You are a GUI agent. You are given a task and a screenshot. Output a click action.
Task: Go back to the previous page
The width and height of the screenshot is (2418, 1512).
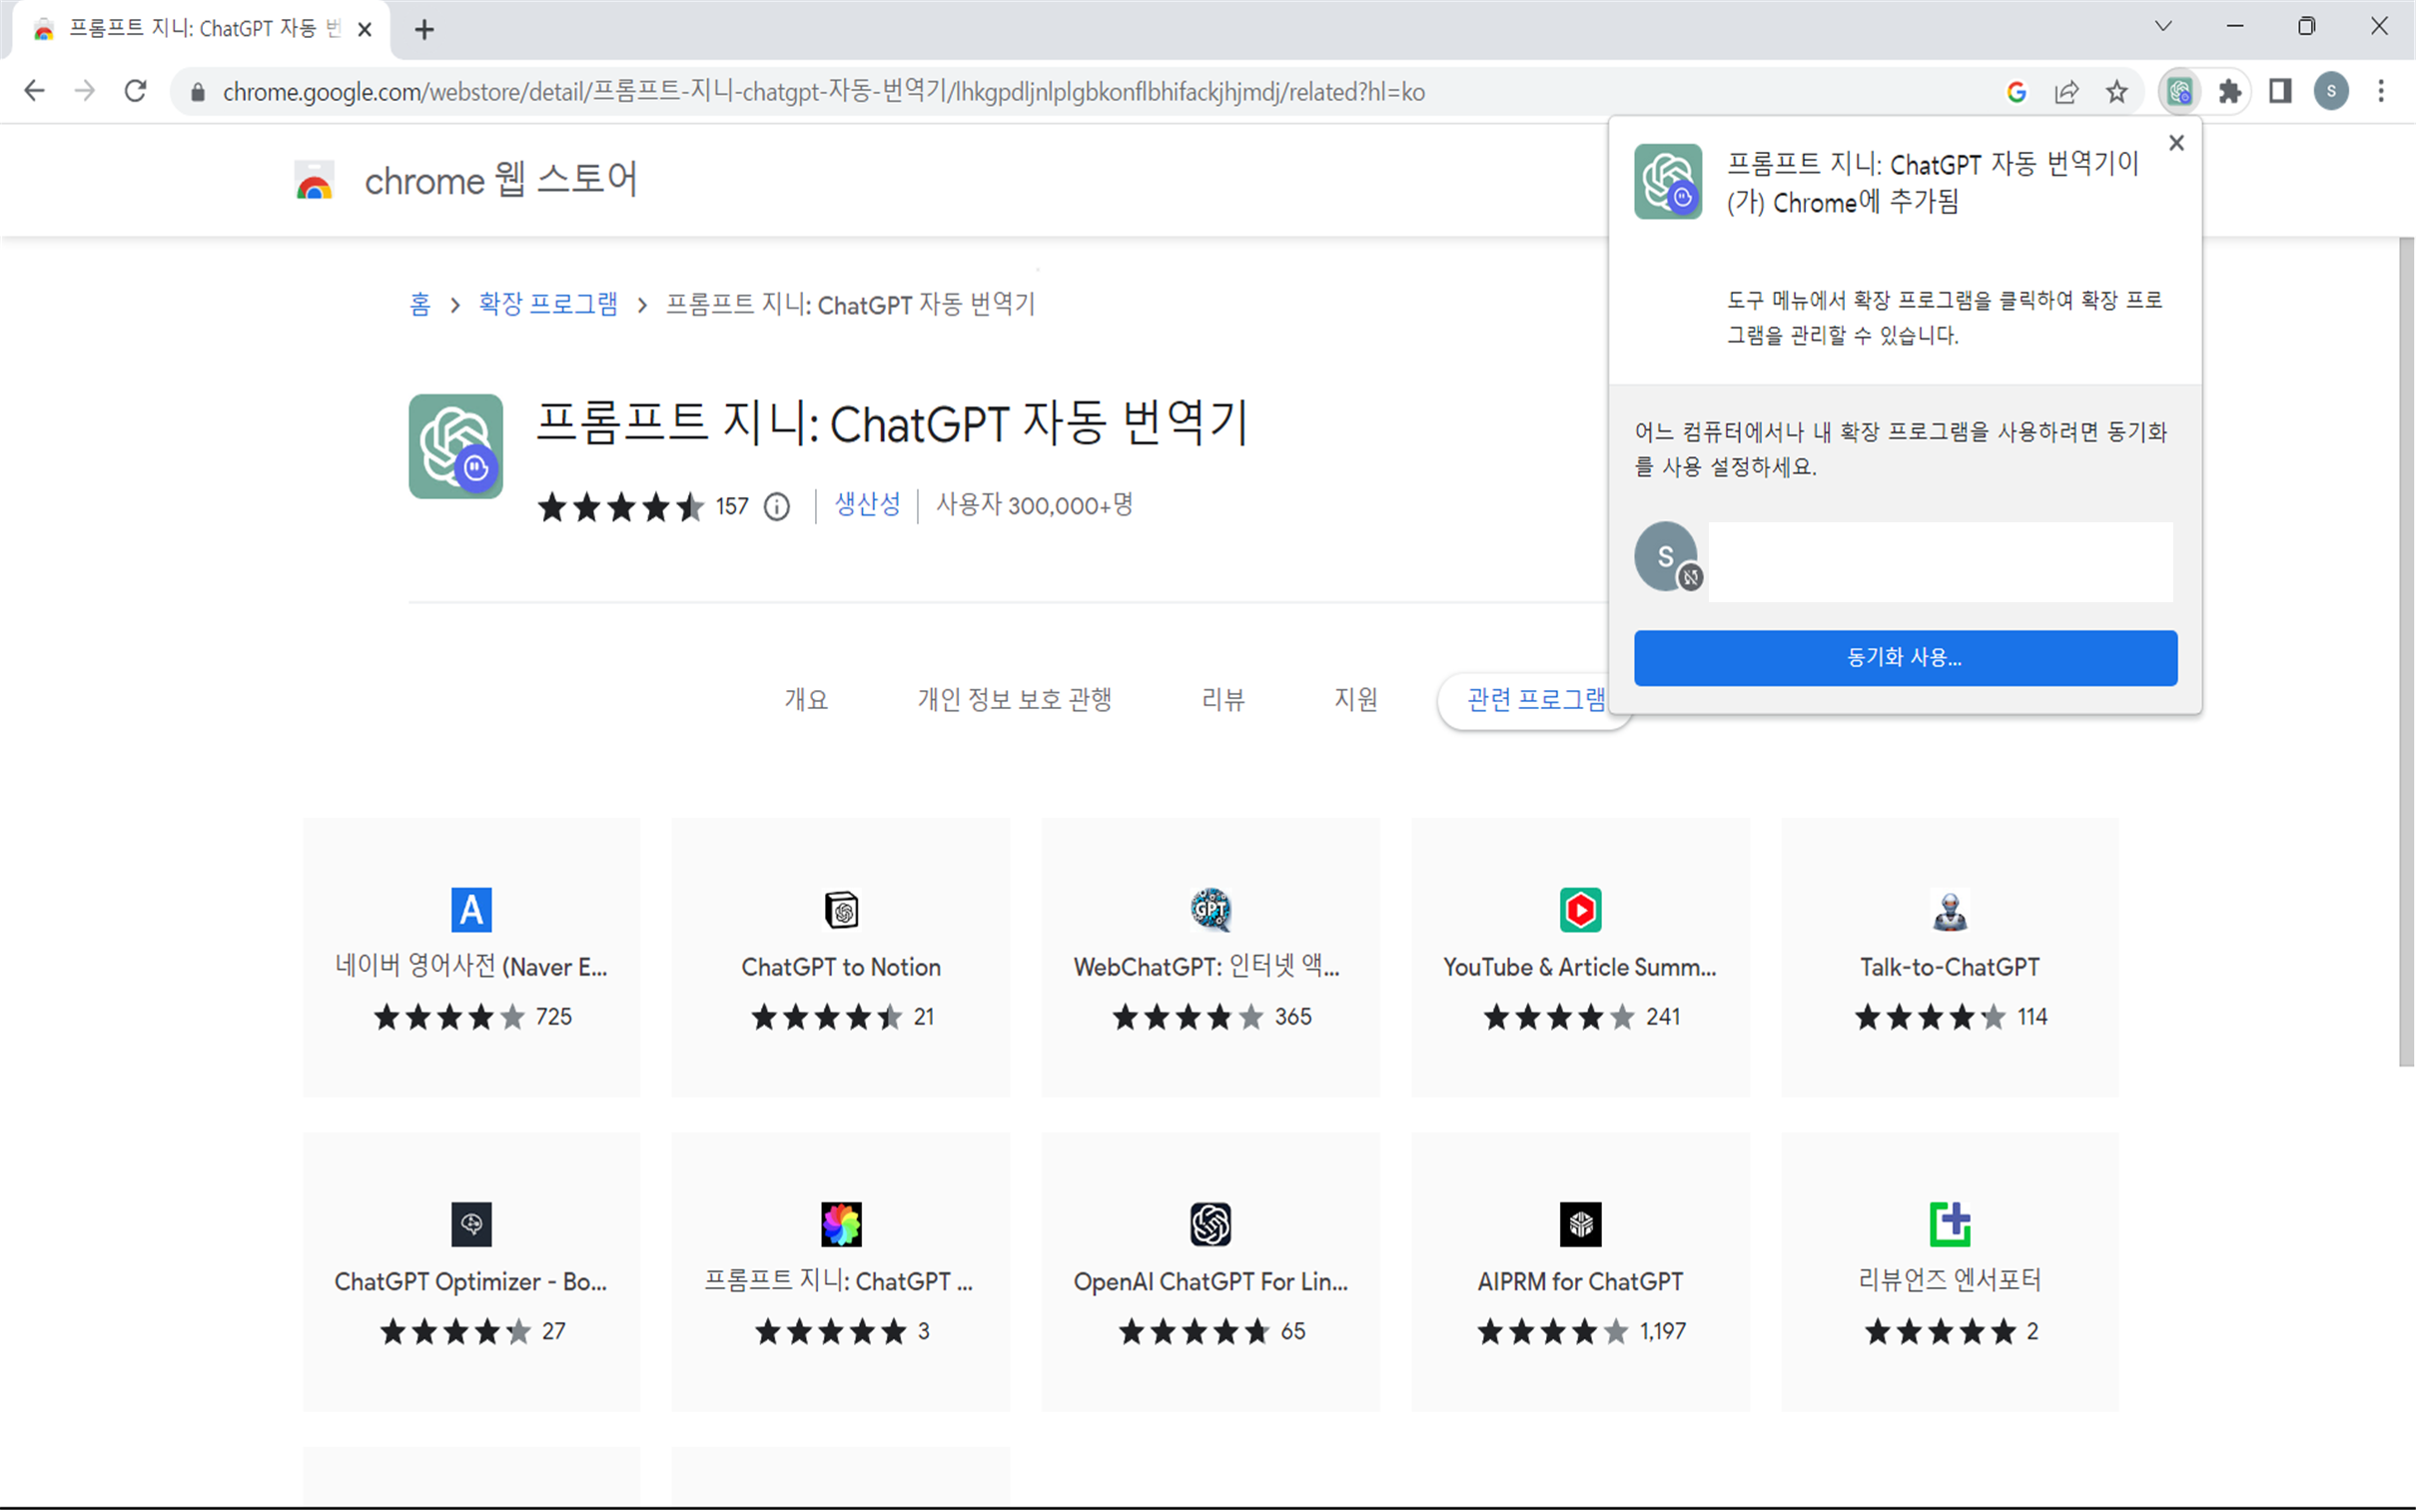(34, 91)
